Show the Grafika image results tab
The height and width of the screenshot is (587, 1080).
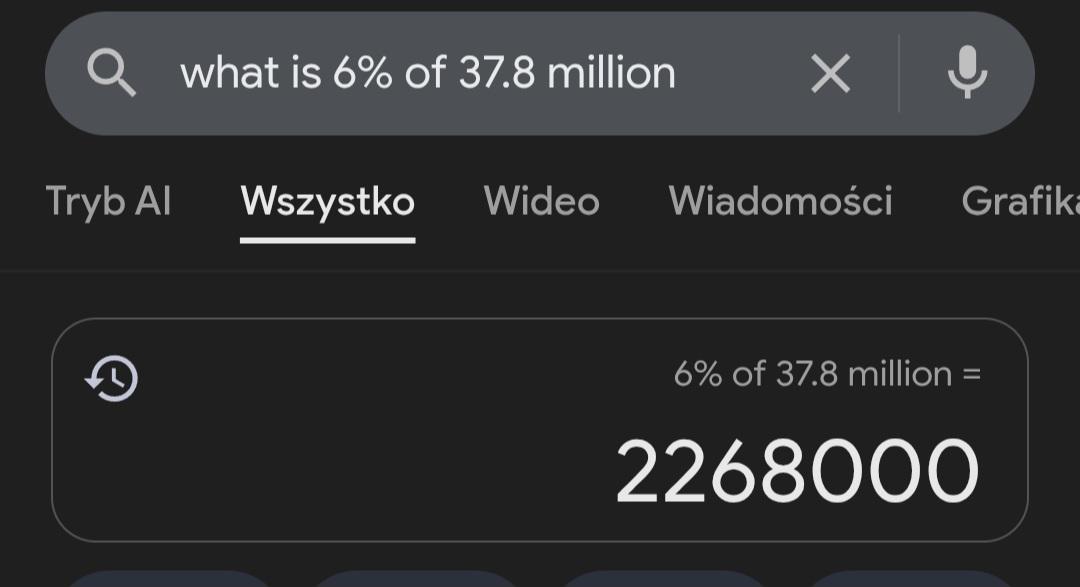click(1019, 201)
